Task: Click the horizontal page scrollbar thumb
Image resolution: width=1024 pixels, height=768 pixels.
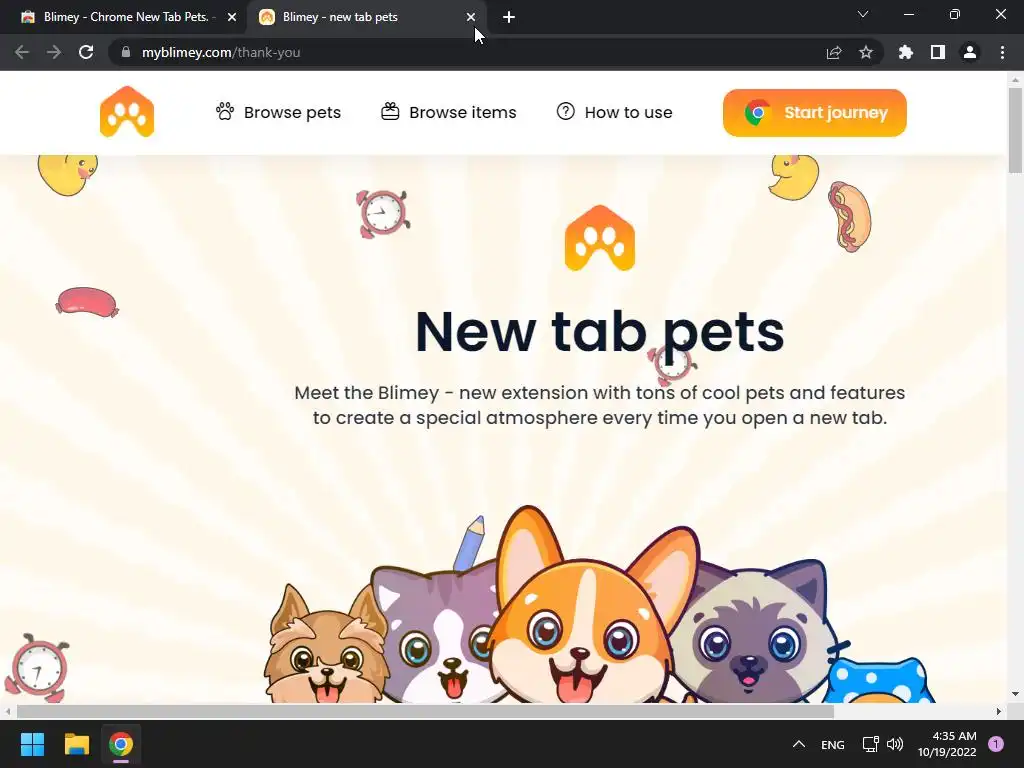Action: click(x=425, y=711)
